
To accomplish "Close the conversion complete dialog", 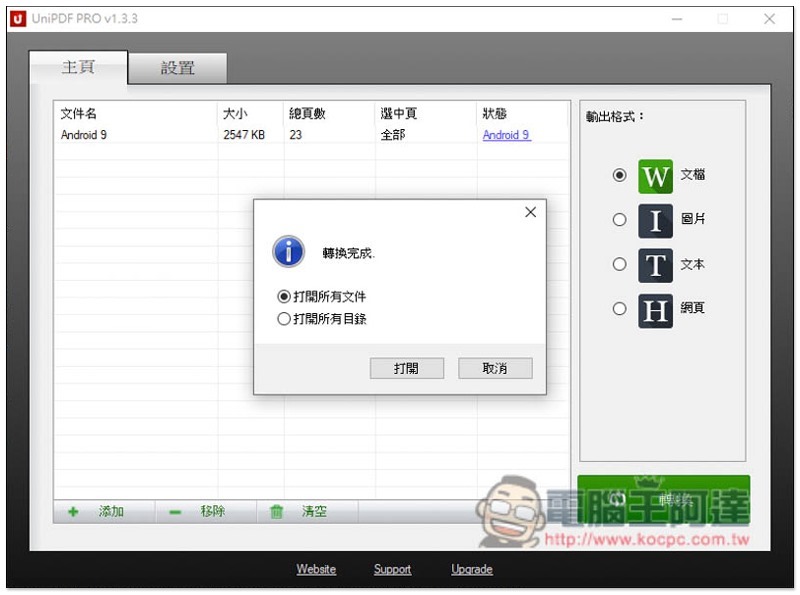I will [531, 212].
